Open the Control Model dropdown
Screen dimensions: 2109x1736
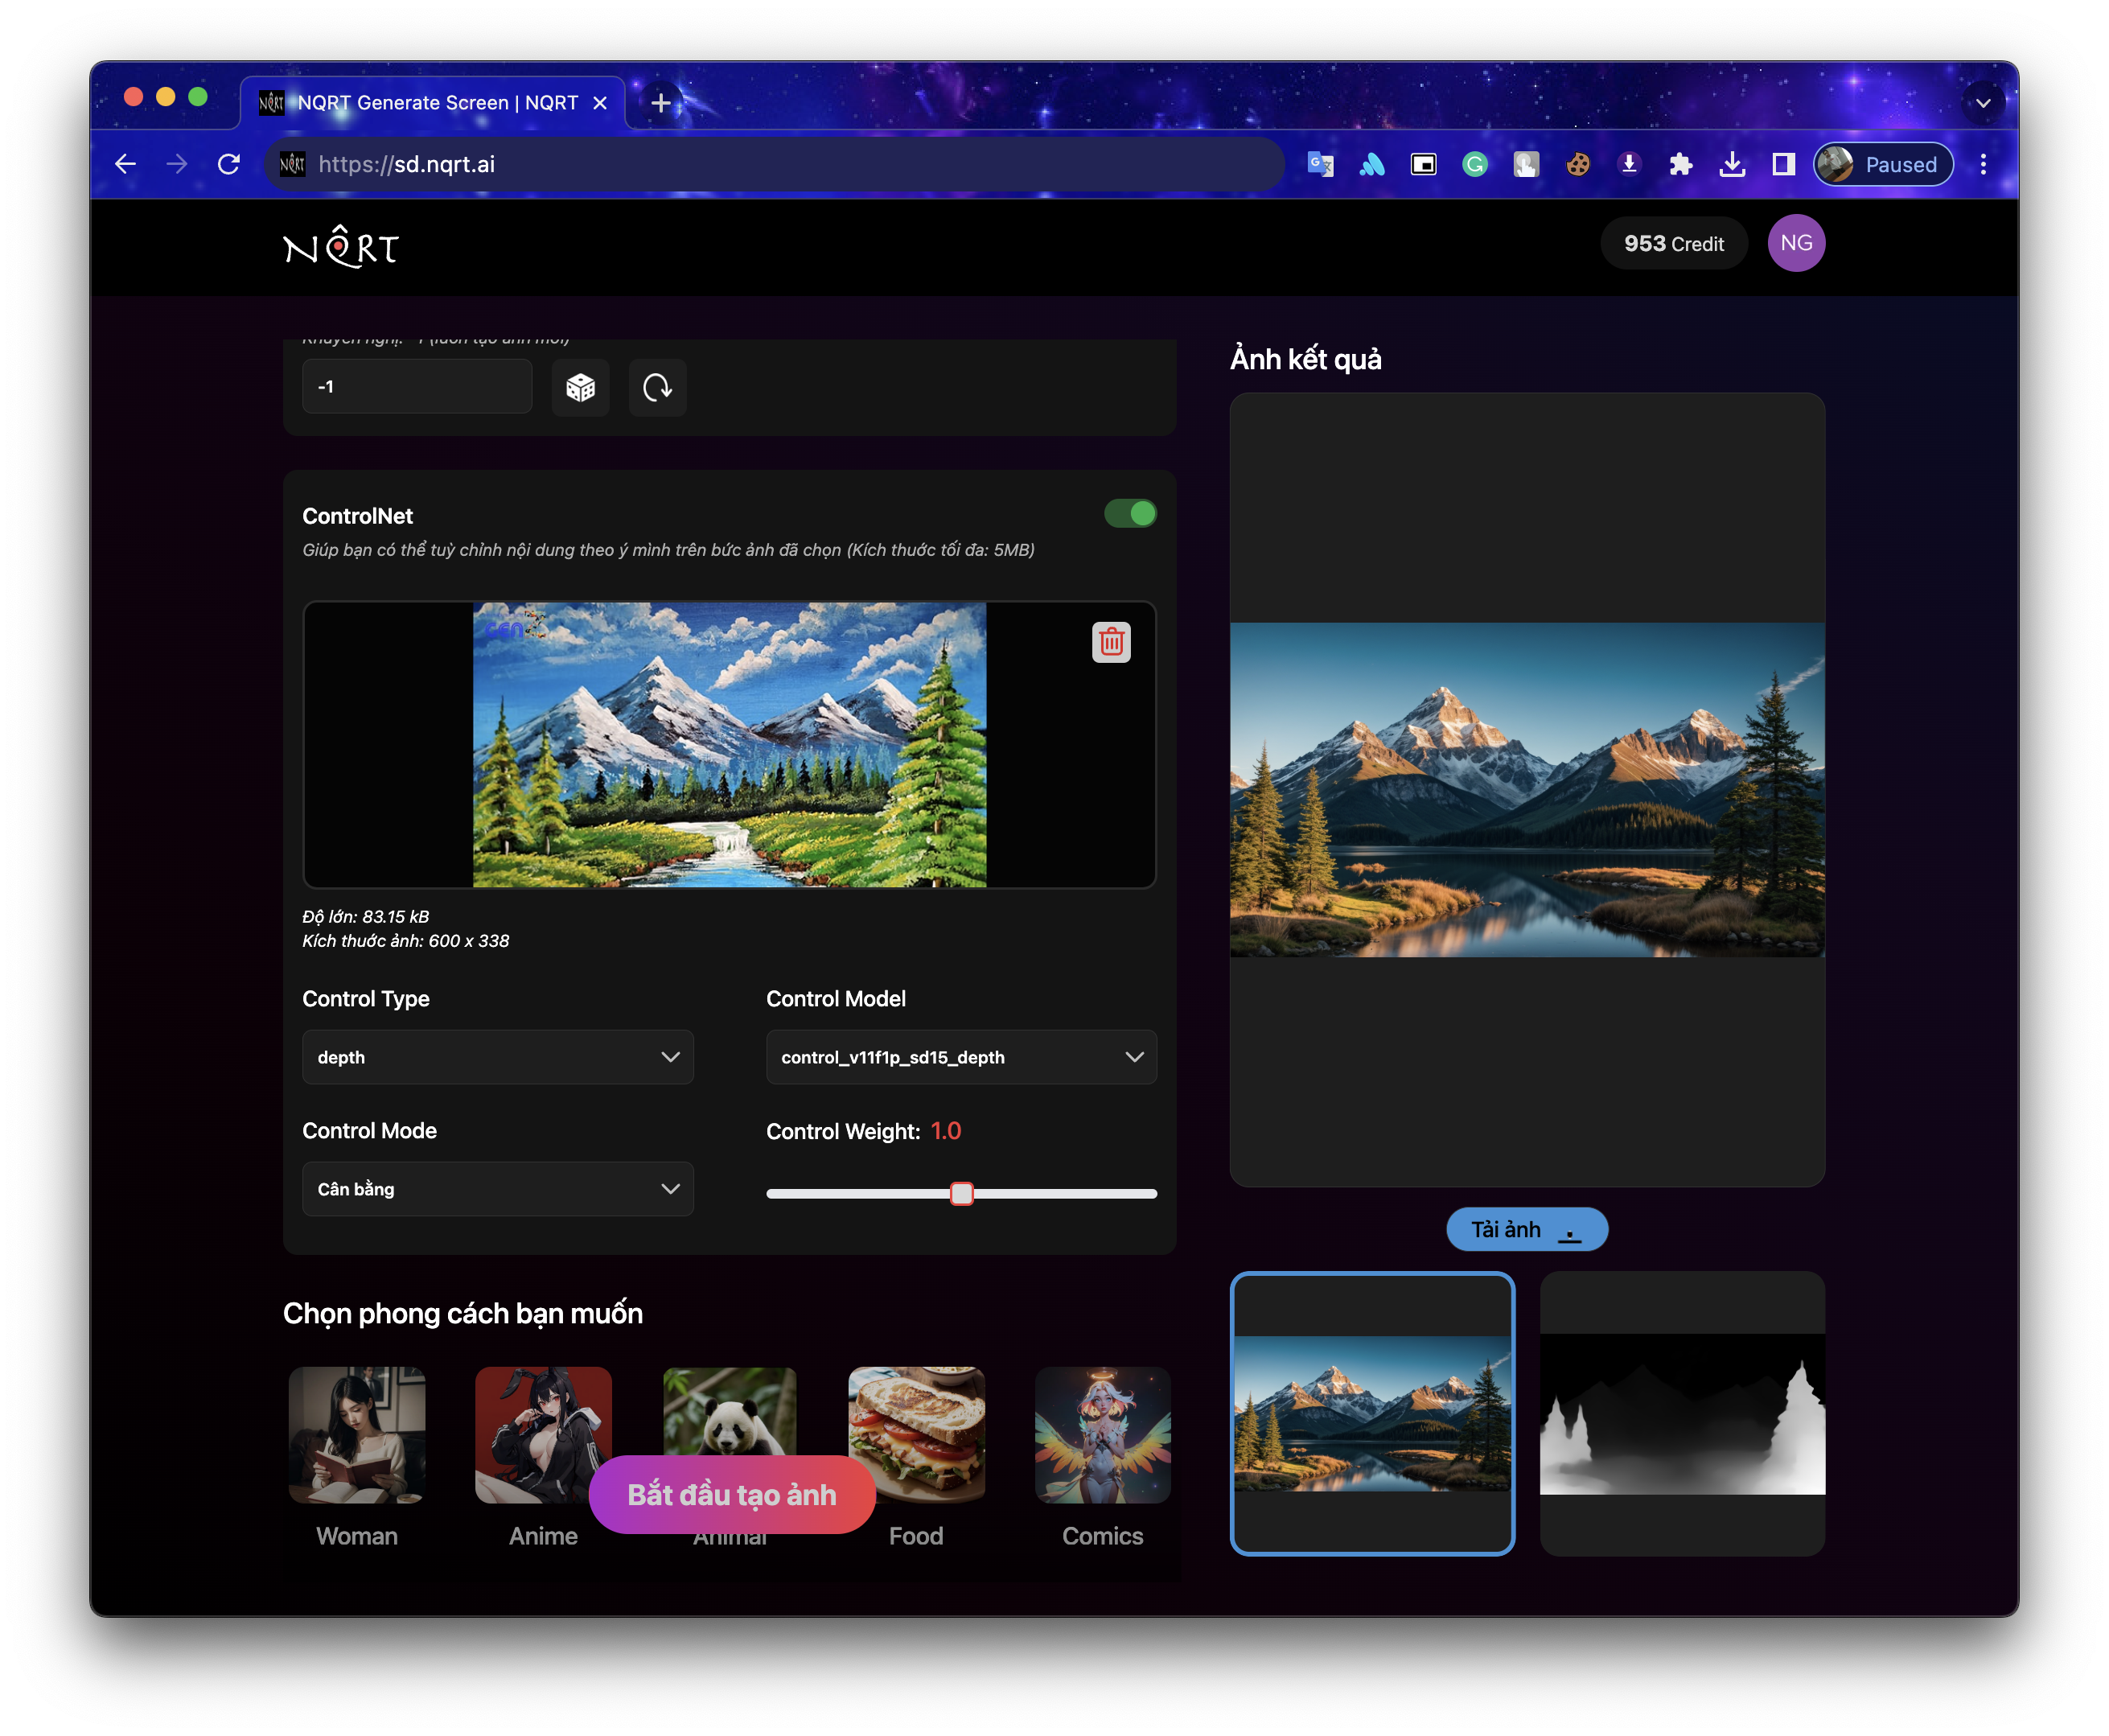[960, 1057]
